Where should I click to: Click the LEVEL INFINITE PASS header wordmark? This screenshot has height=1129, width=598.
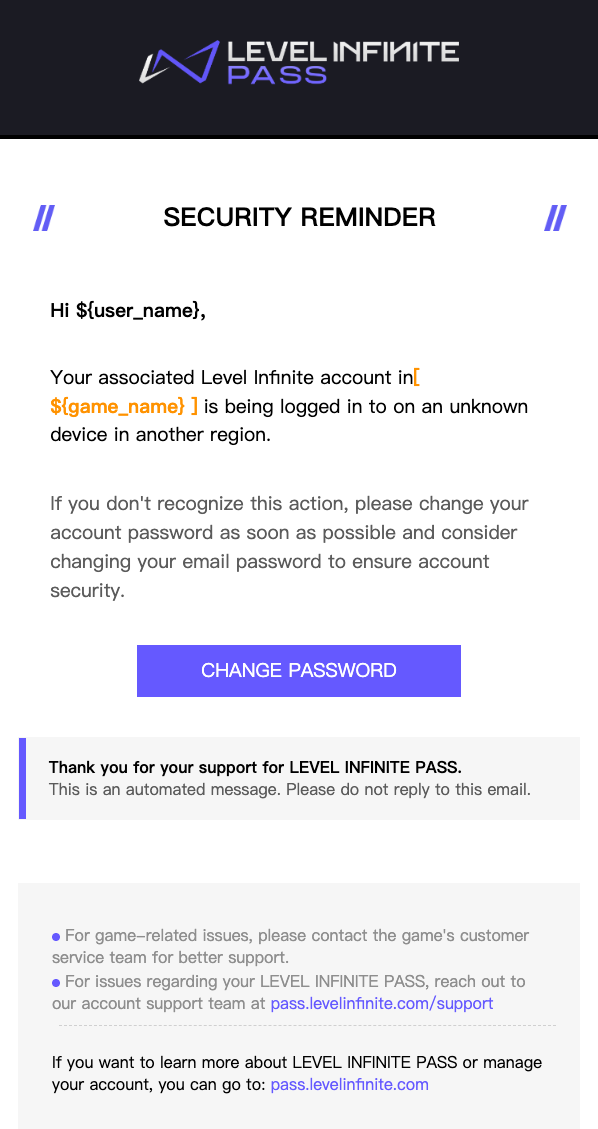tap(343, 62)
